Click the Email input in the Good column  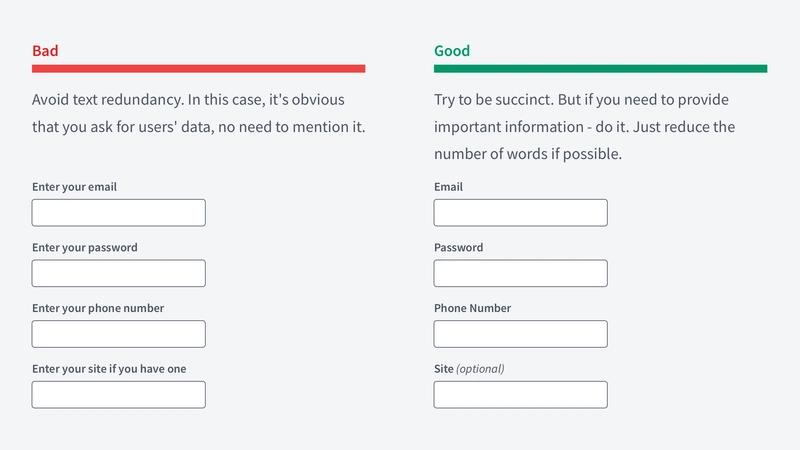tap(520, 213)
